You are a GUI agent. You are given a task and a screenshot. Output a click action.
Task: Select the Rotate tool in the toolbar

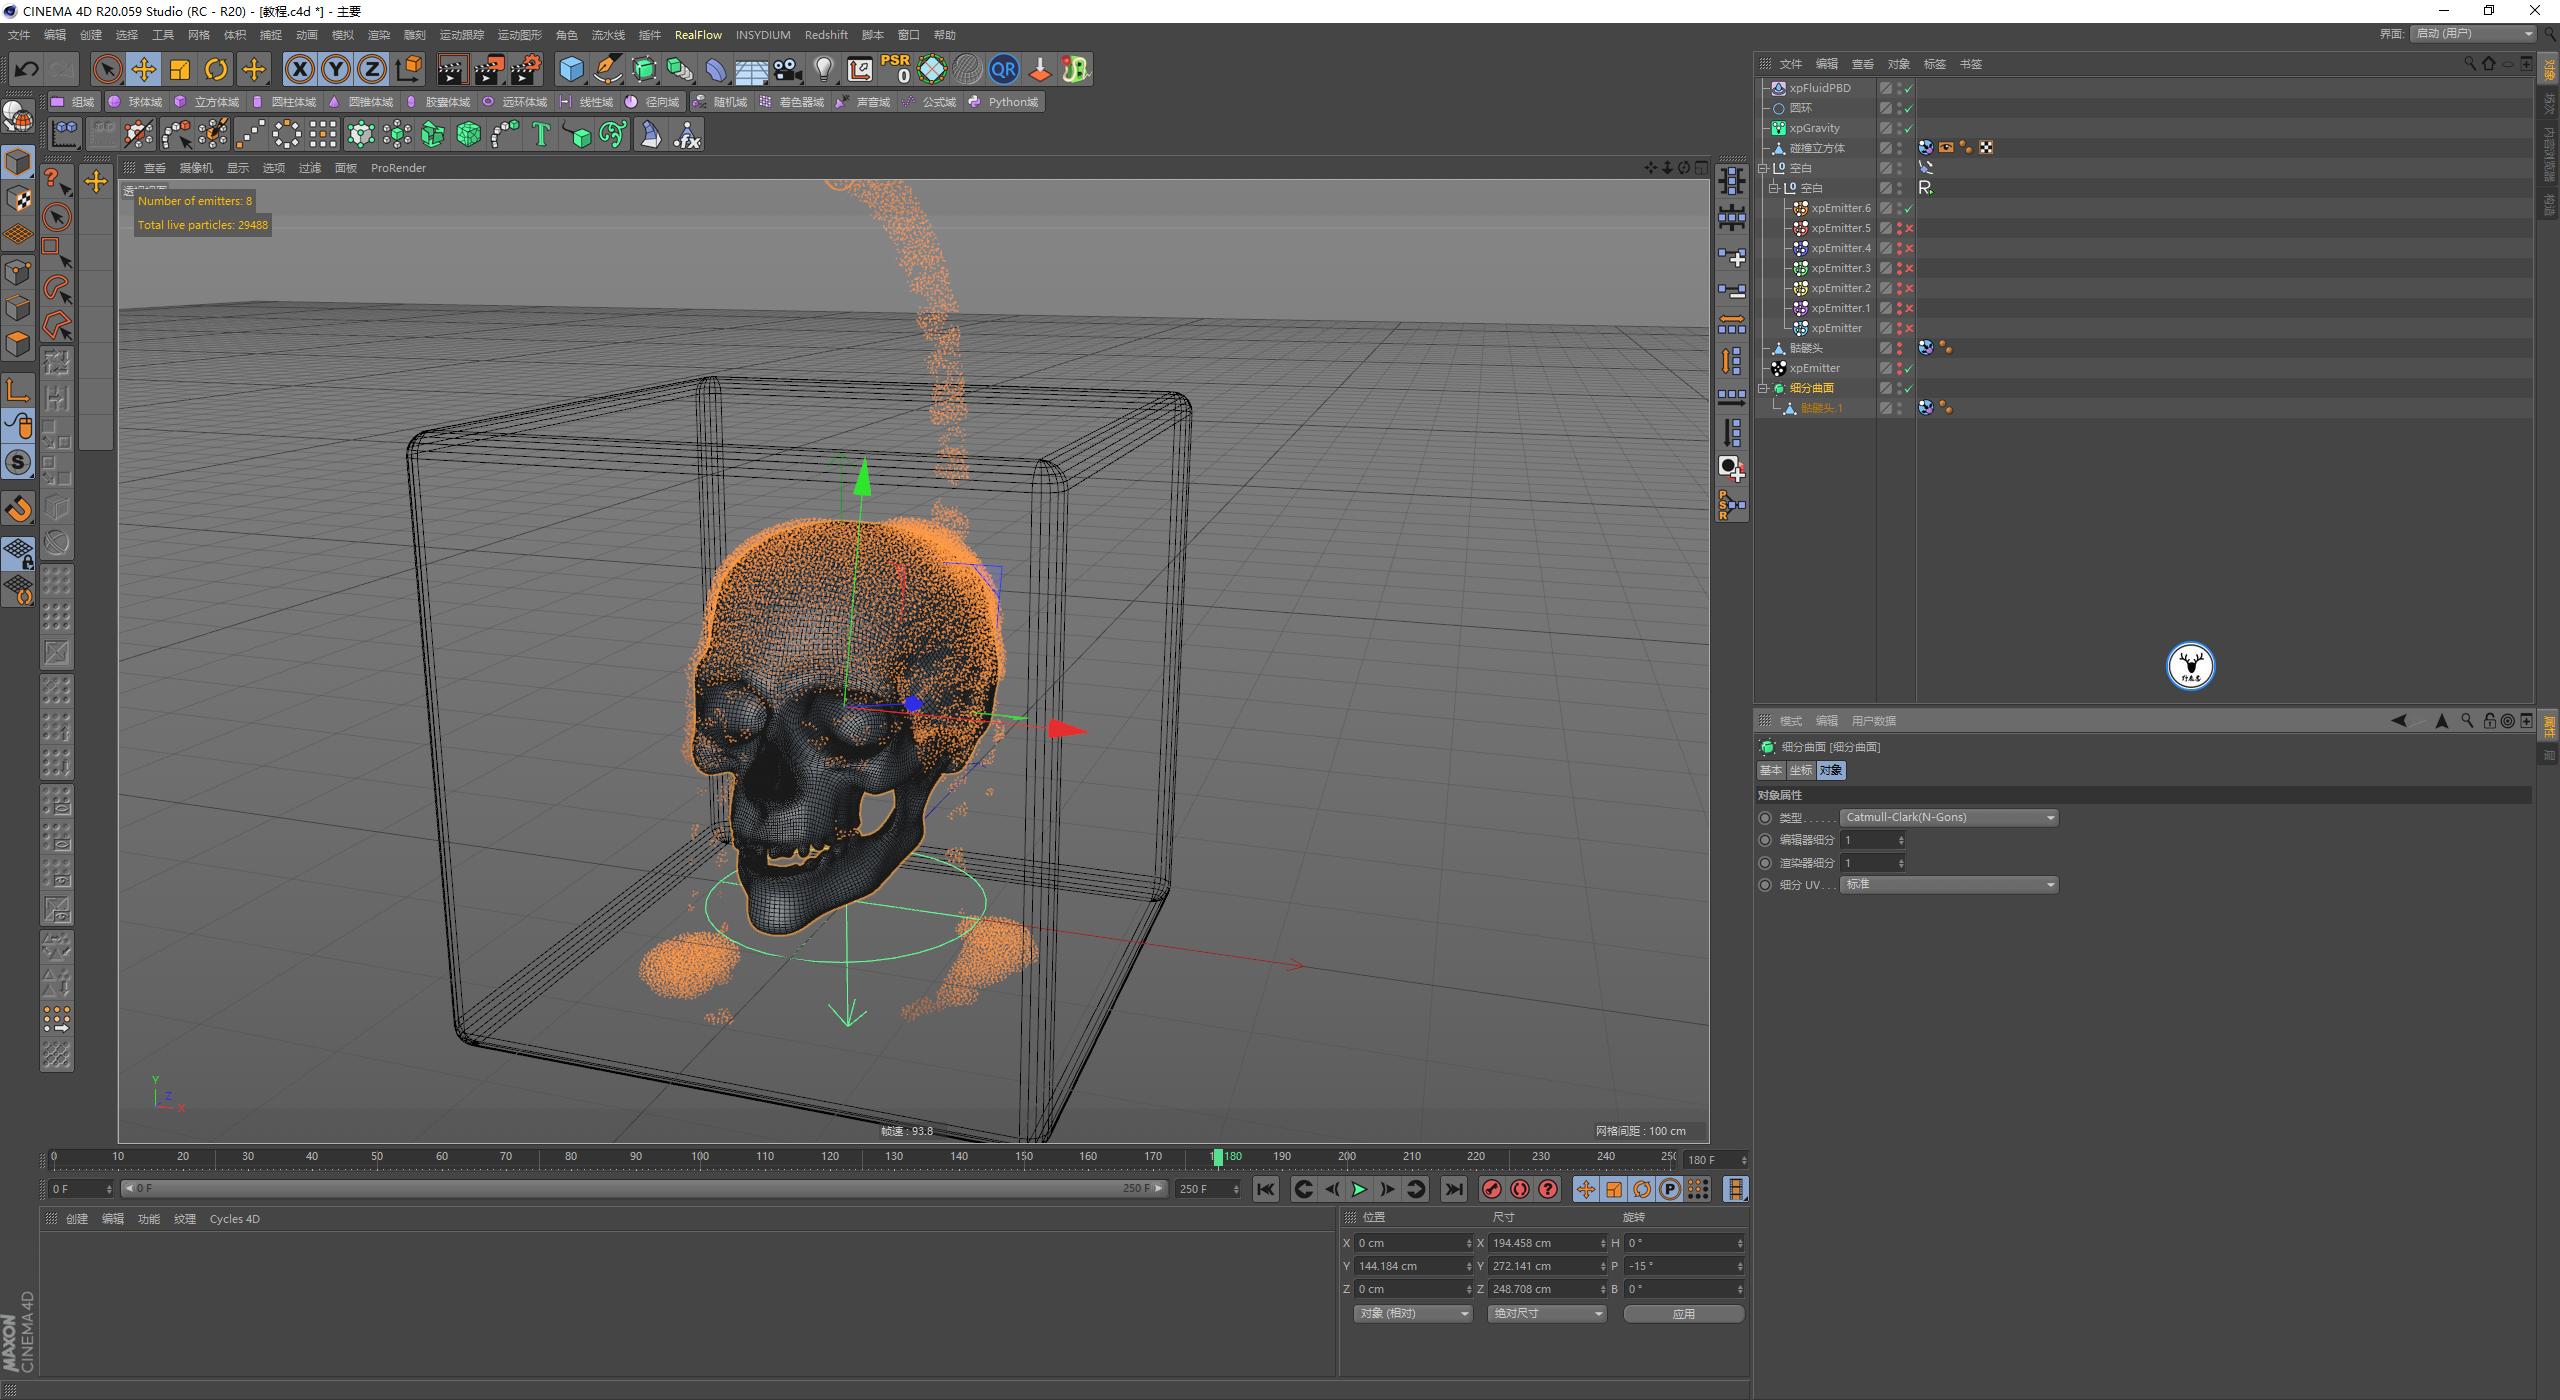[x=216, y=69]
